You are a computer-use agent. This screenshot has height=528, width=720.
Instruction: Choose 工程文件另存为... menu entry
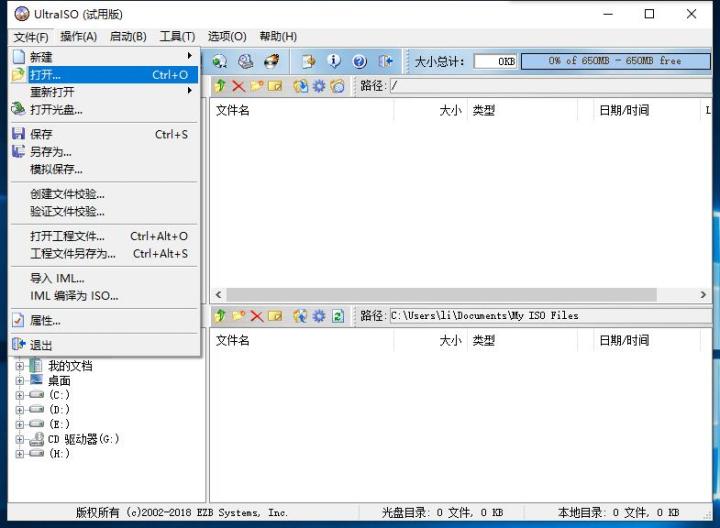(104, 253)
